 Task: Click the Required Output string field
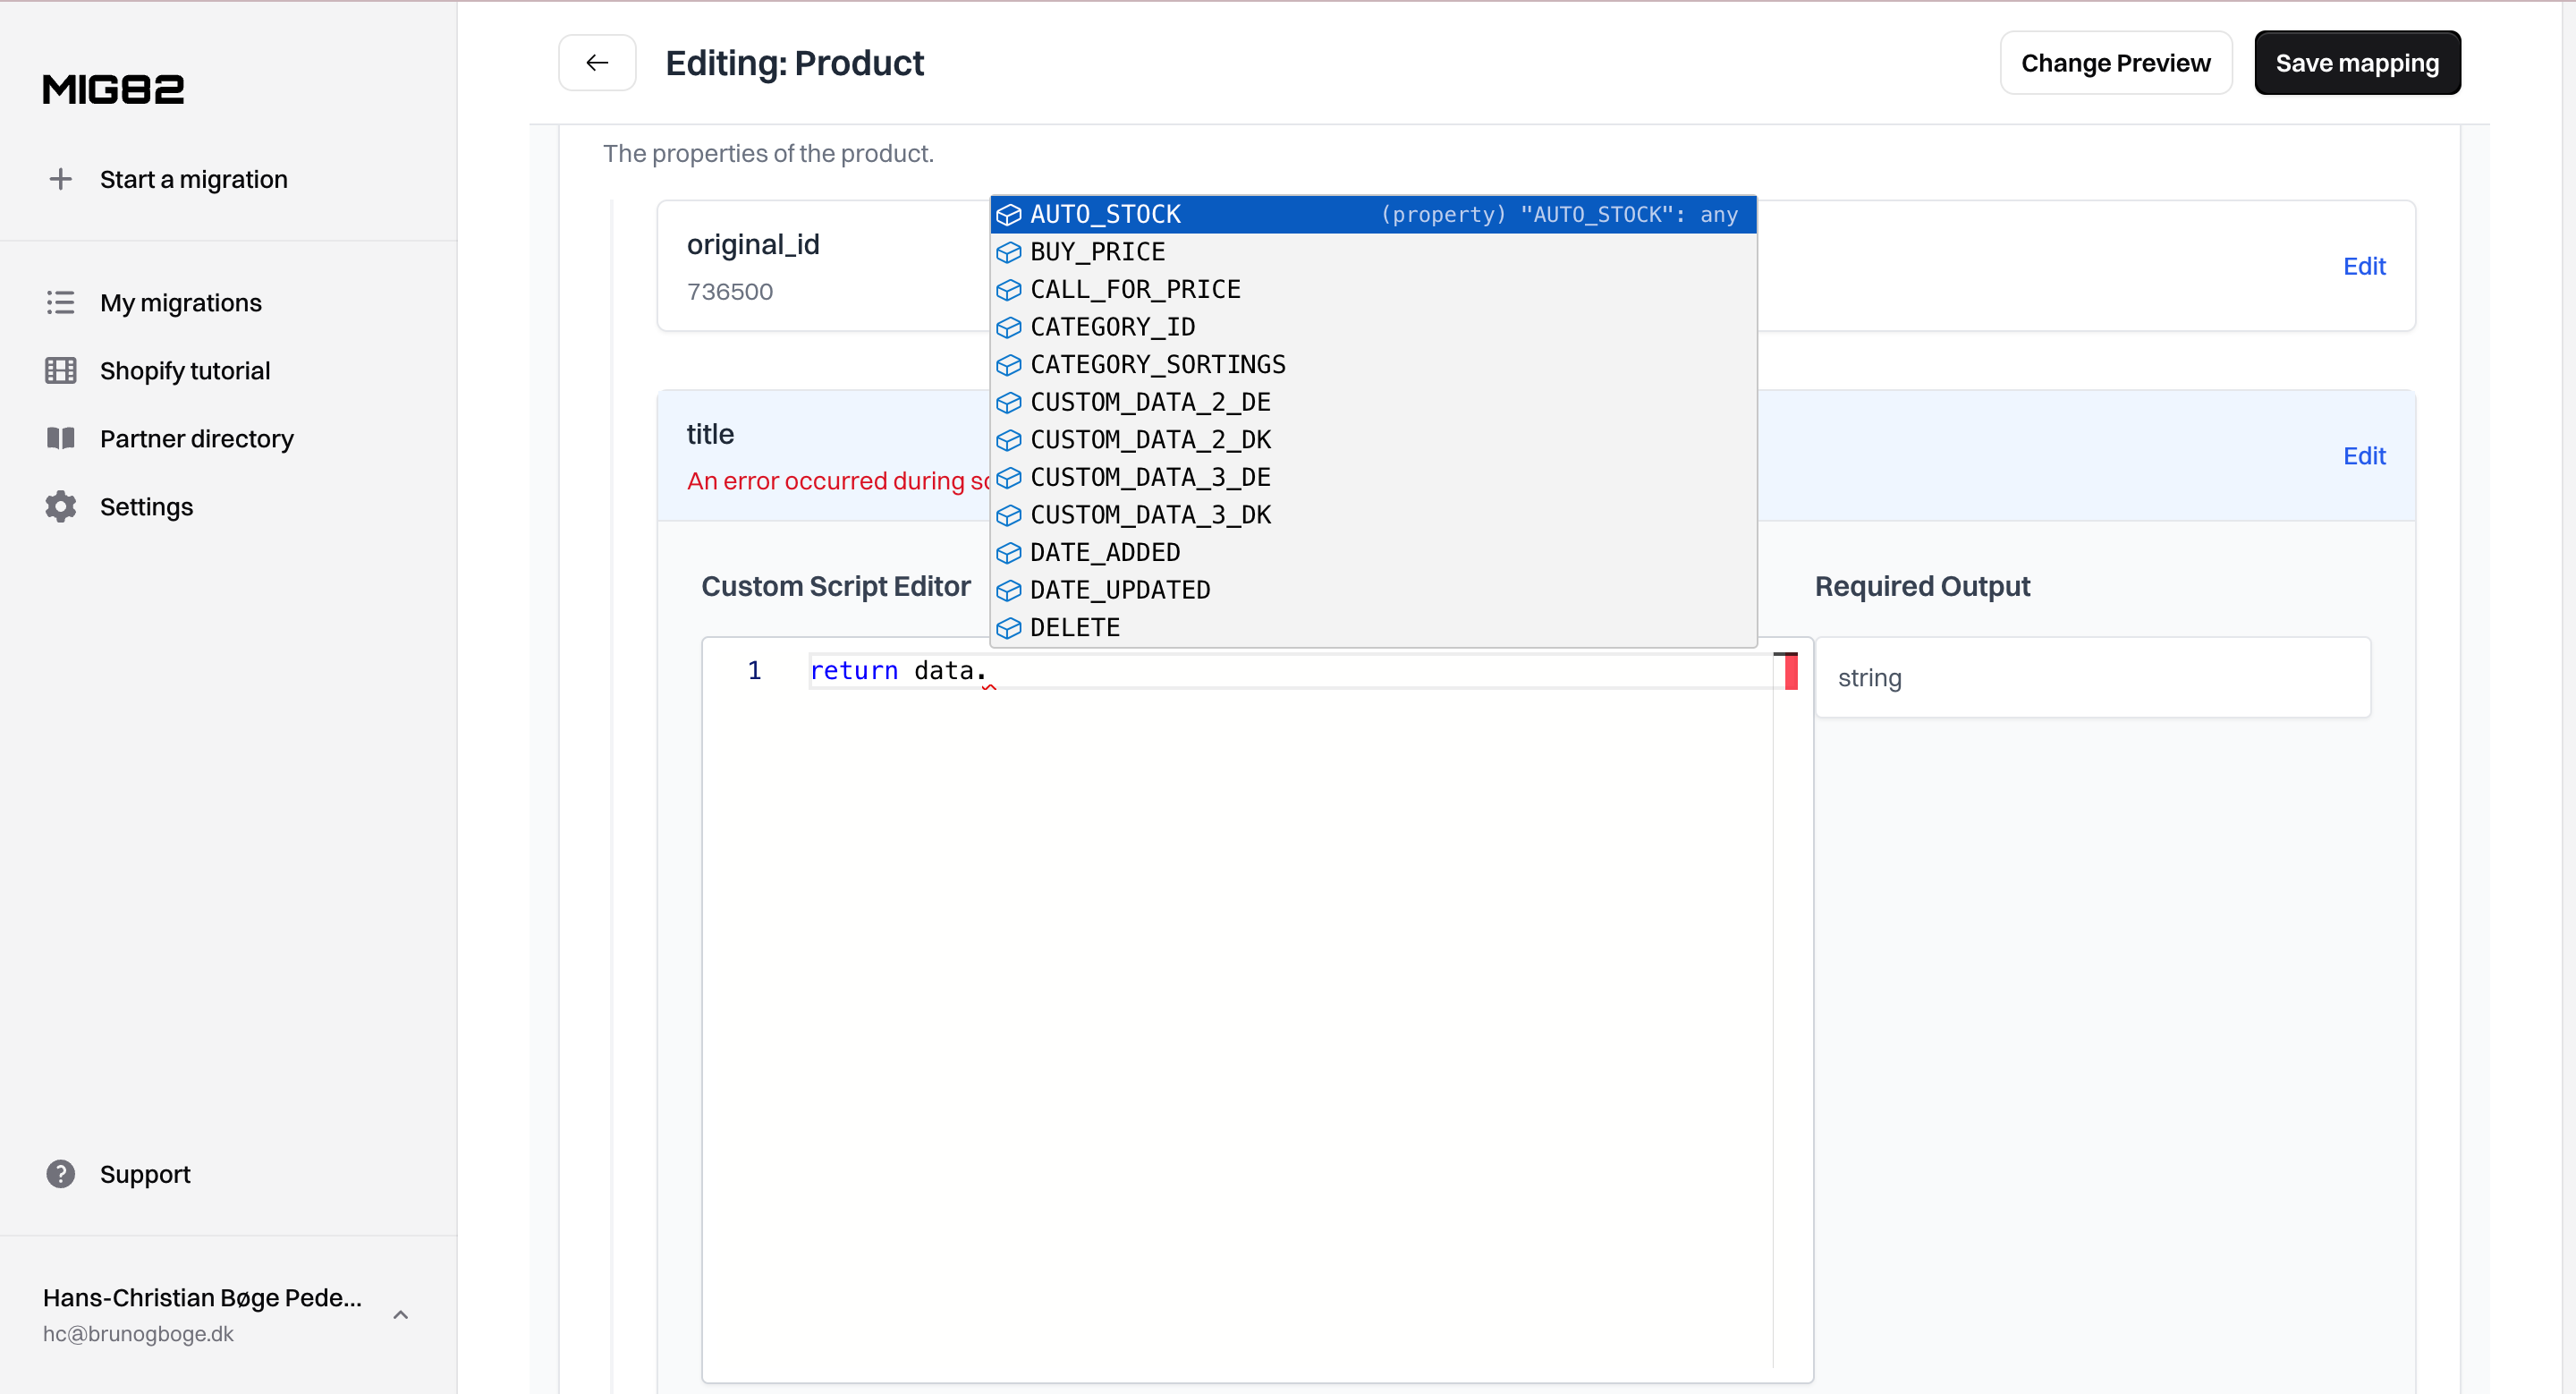tap(2092, 678)
